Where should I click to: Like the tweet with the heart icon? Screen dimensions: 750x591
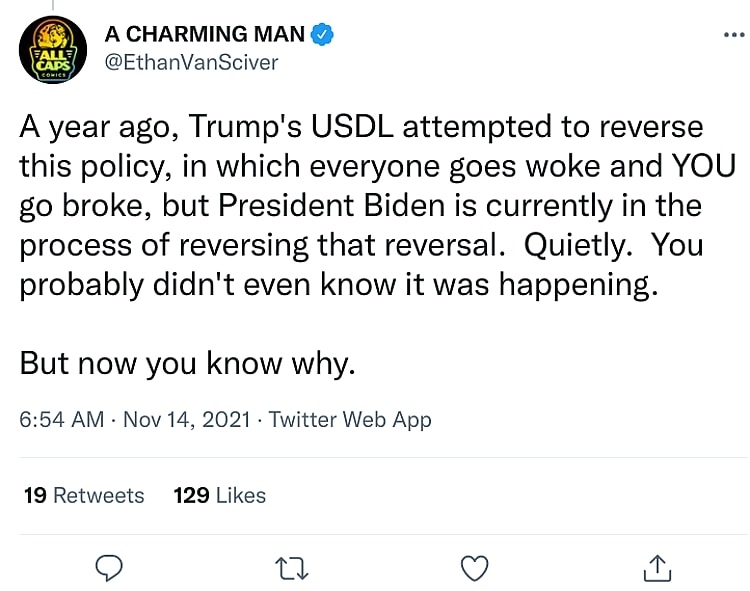click(474, 568)
